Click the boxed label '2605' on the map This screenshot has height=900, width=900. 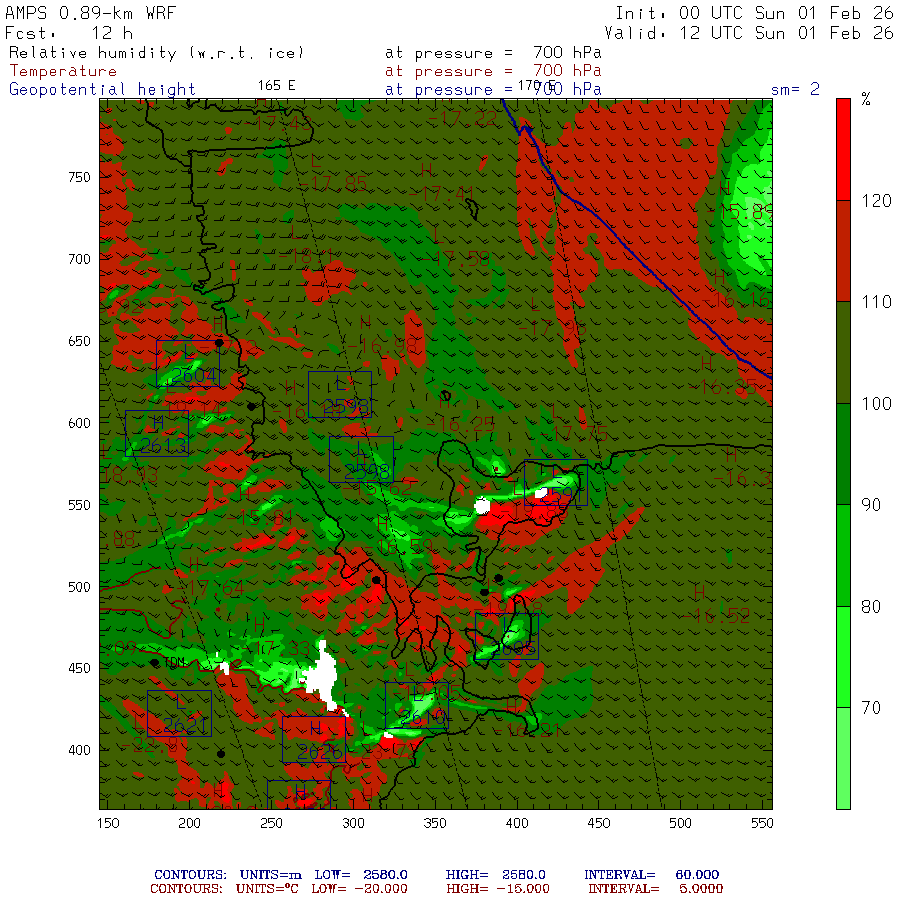click(507, 637)
